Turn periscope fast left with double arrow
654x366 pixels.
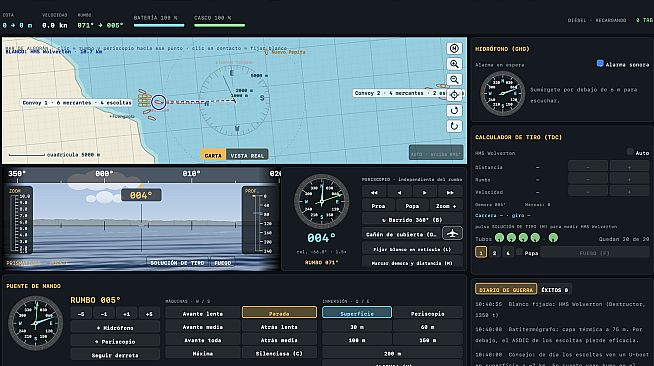374,192
